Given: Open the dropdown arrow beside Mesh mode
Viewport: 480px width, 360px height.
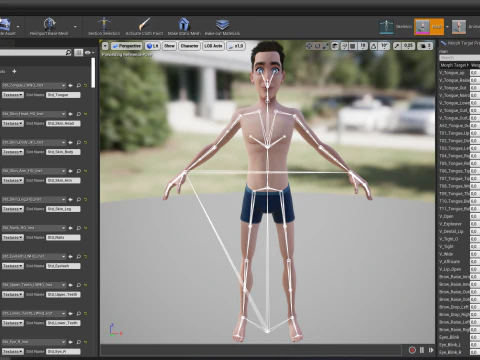Looking at the screenshot, I should coord(447,27).
